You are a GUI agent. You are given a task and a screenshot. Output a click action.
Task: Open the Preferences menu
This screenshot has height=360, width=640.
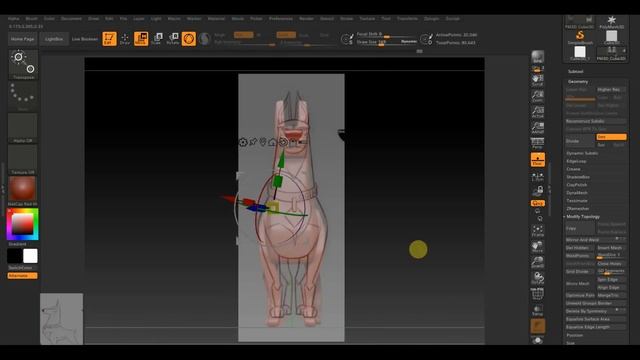(x=281, y=19)
